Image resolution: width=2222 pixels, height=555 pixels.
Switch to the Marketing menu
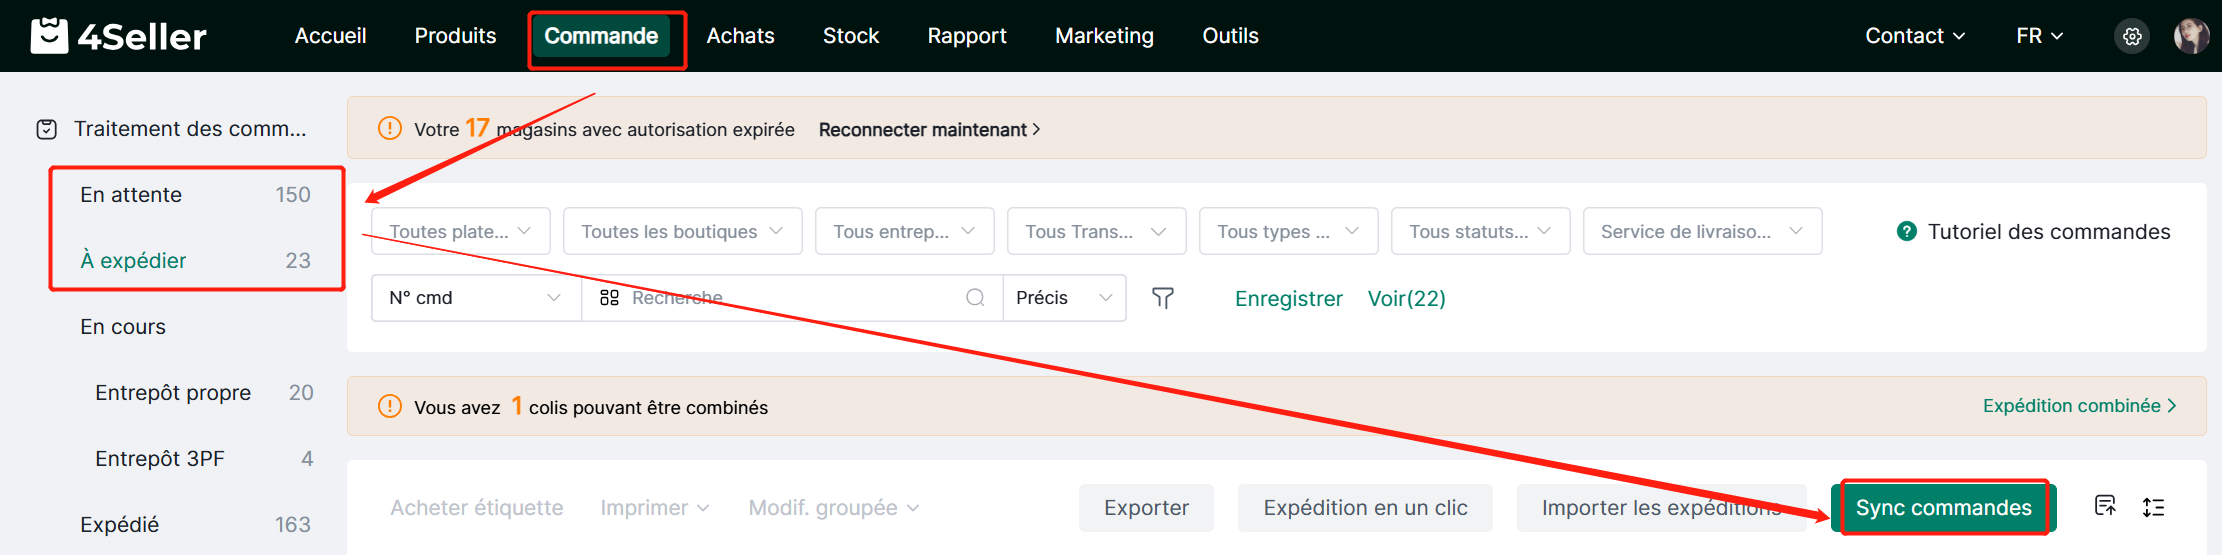click(1104, 36)
